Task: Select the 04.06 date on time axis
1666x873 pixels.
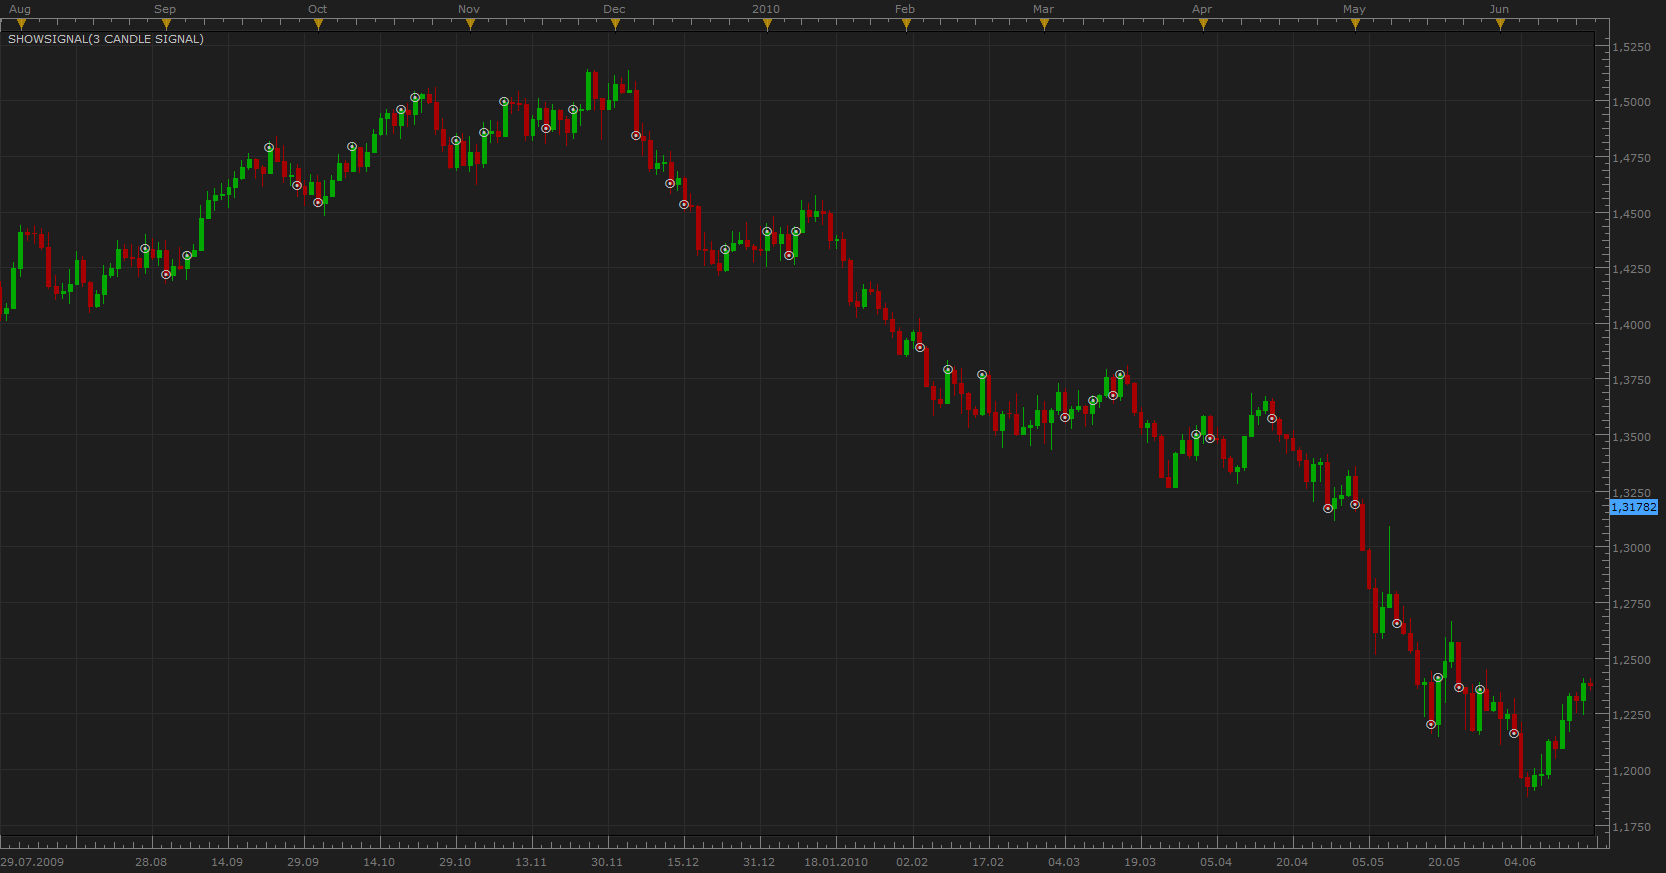Action: click(x=1520, y=862)
